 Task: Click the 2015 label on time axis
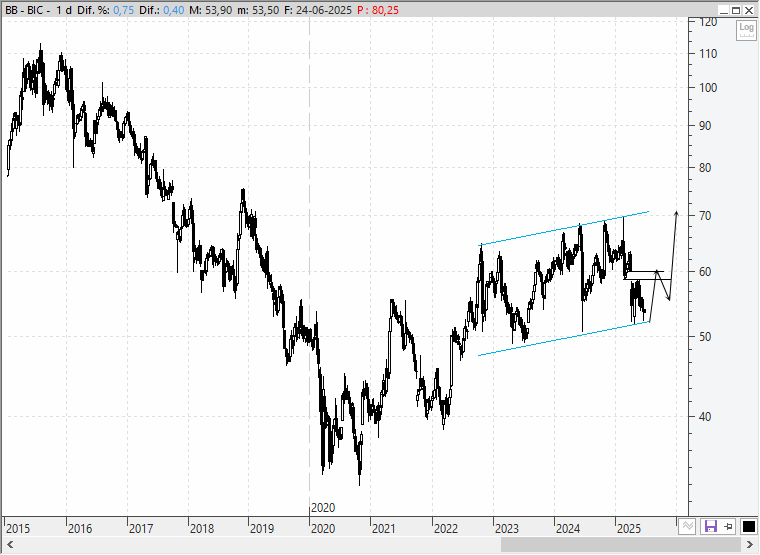[x=18, y=528]
